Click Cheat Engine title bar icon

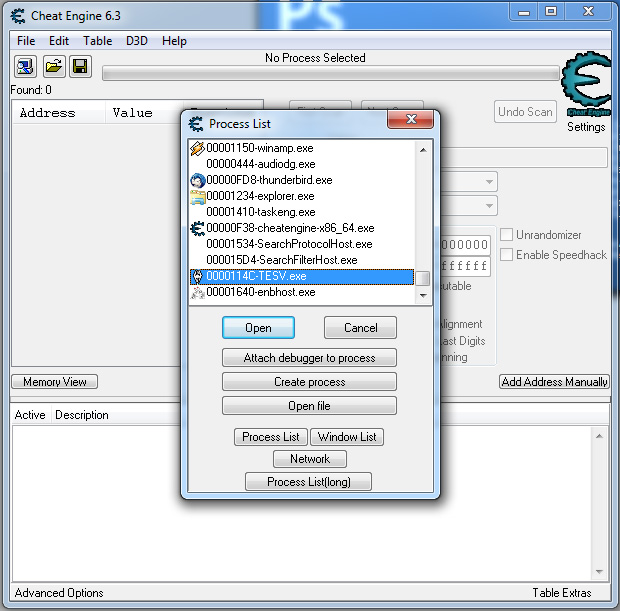click(x=18, y=16)
